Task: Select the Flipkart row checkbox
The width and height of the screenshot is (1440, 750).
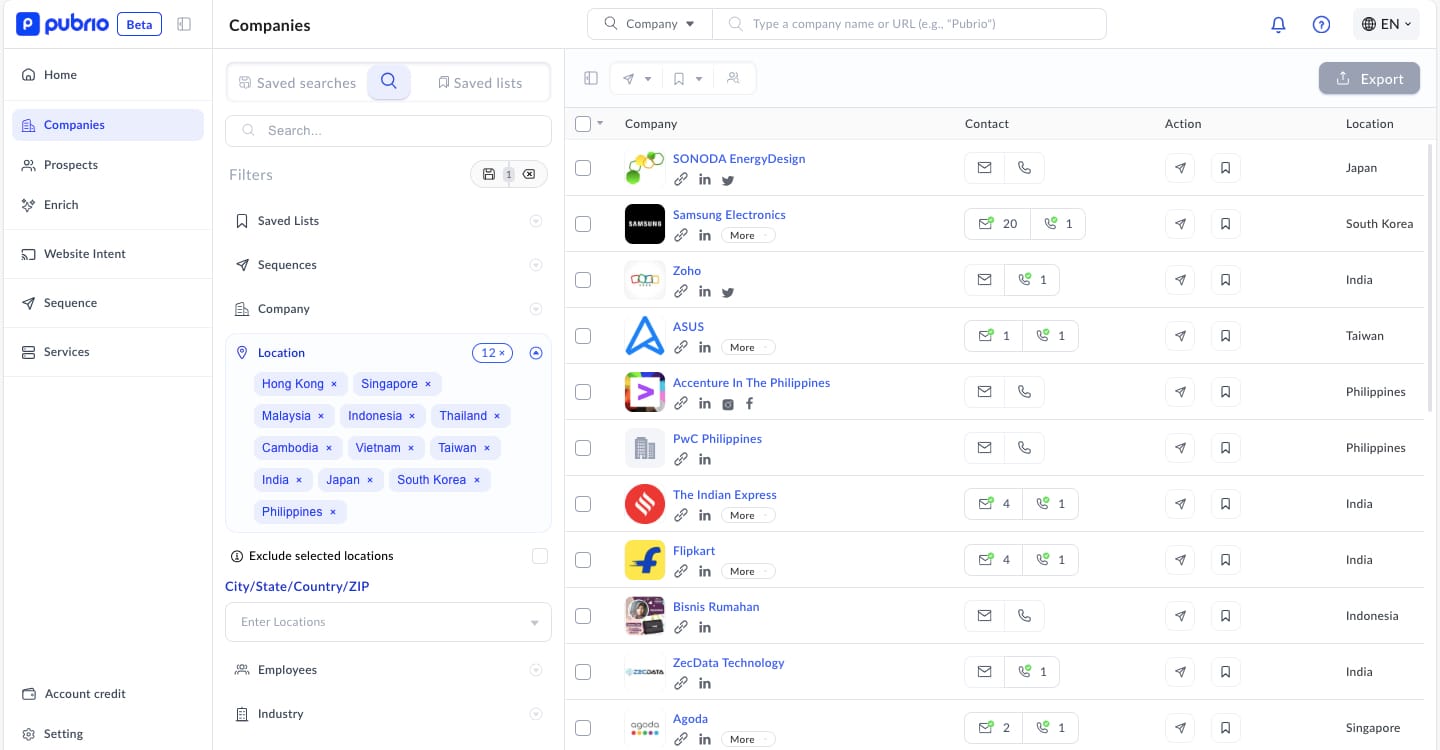Action: click(583, 560)
